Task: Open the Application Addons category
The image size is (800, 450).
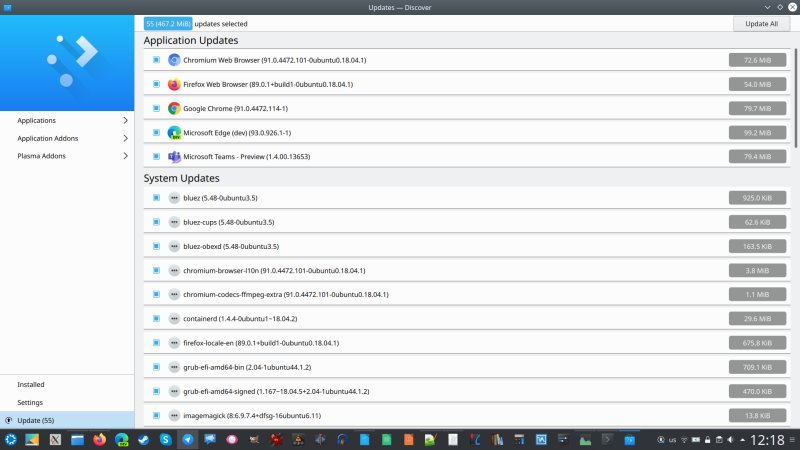Action: click(67, 138)
